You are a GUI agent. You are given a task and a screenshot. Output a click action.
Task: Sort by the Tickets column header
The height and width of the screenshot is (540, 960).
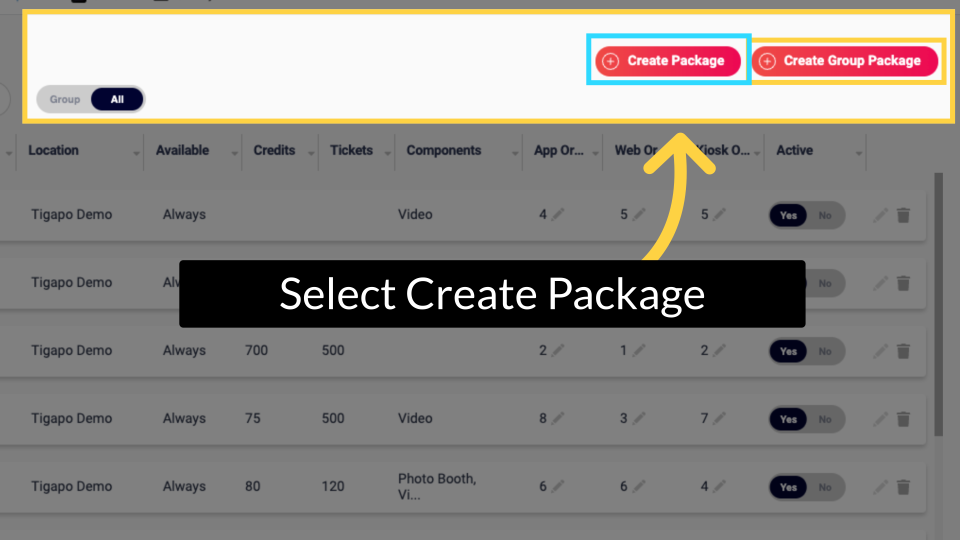pos(351,150)
